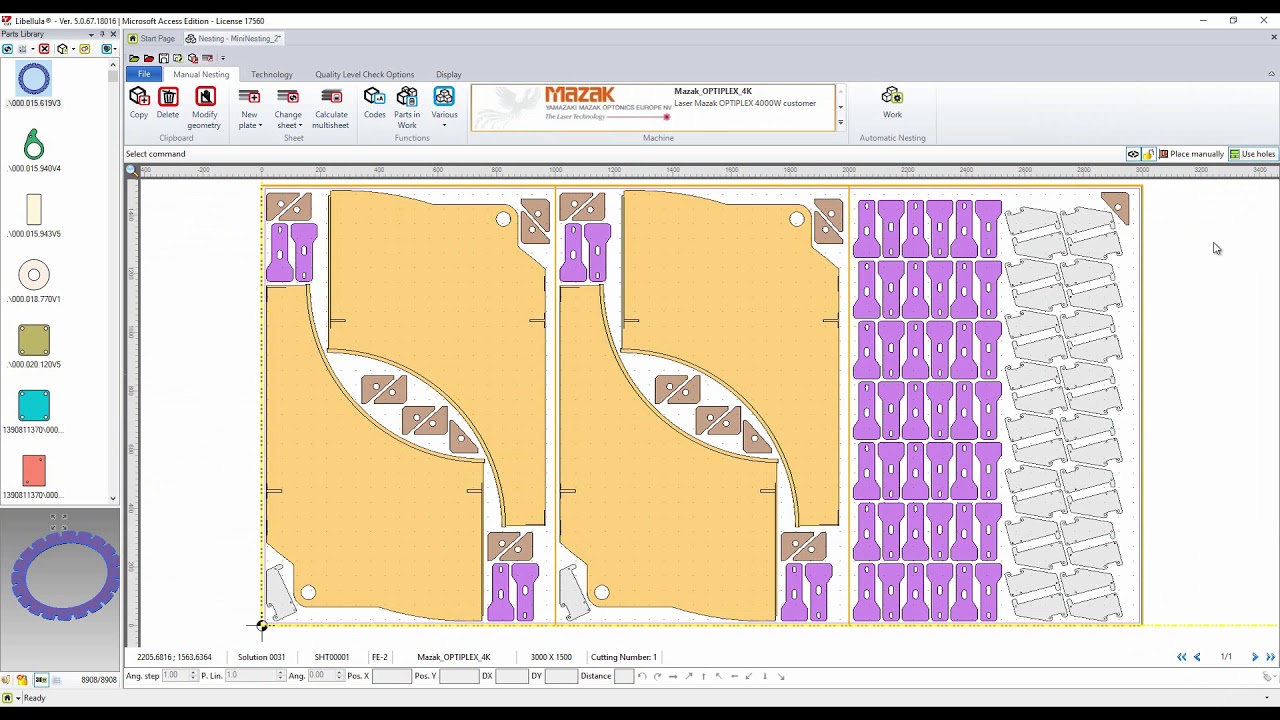Click the cube icon in Parts Library toolbar
This screenshot has height=720, width=1280.
62,49
